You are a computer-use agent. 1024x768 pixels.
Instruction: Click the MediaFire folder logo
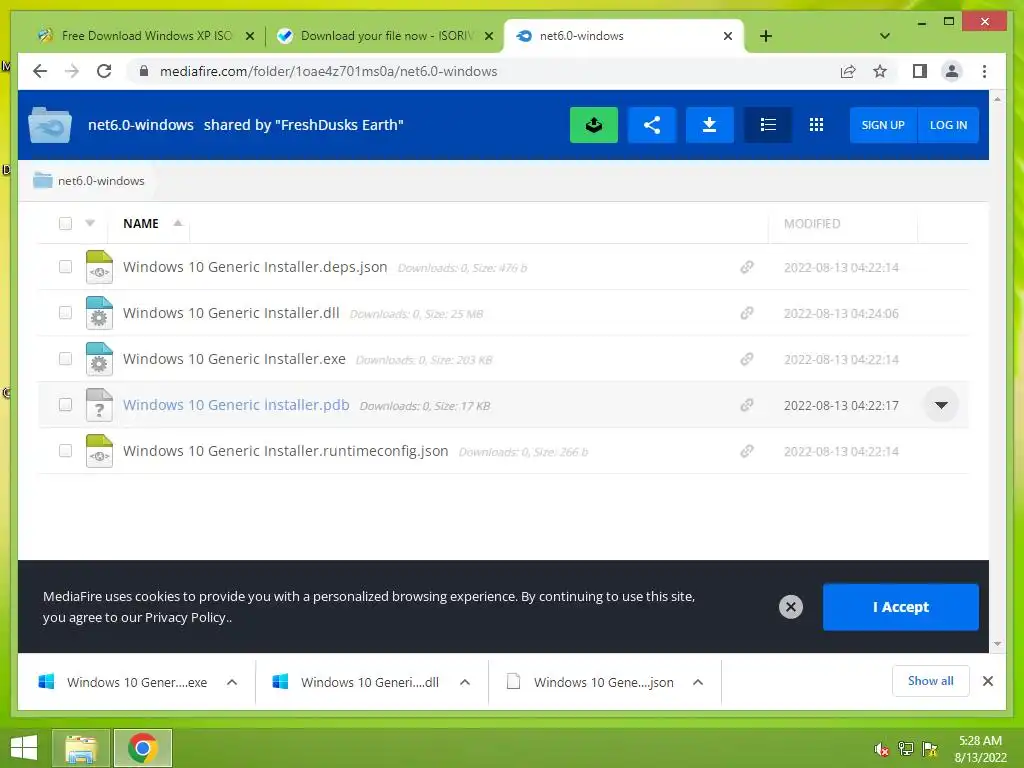coord(50,125)
